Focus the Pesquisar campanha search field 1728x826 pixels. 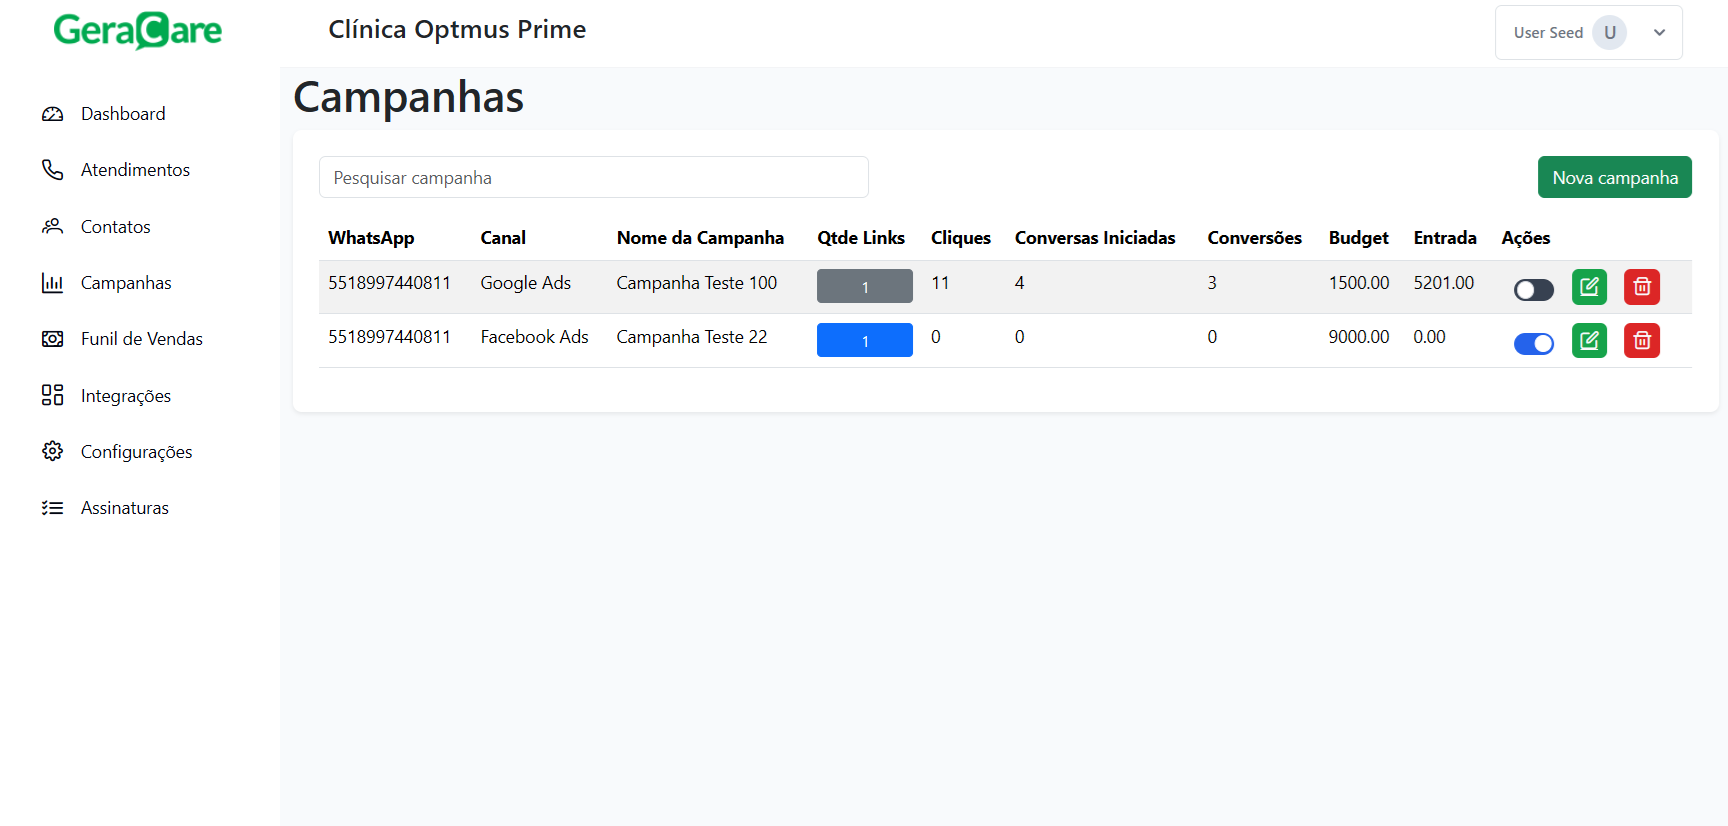tap(593, 178)
